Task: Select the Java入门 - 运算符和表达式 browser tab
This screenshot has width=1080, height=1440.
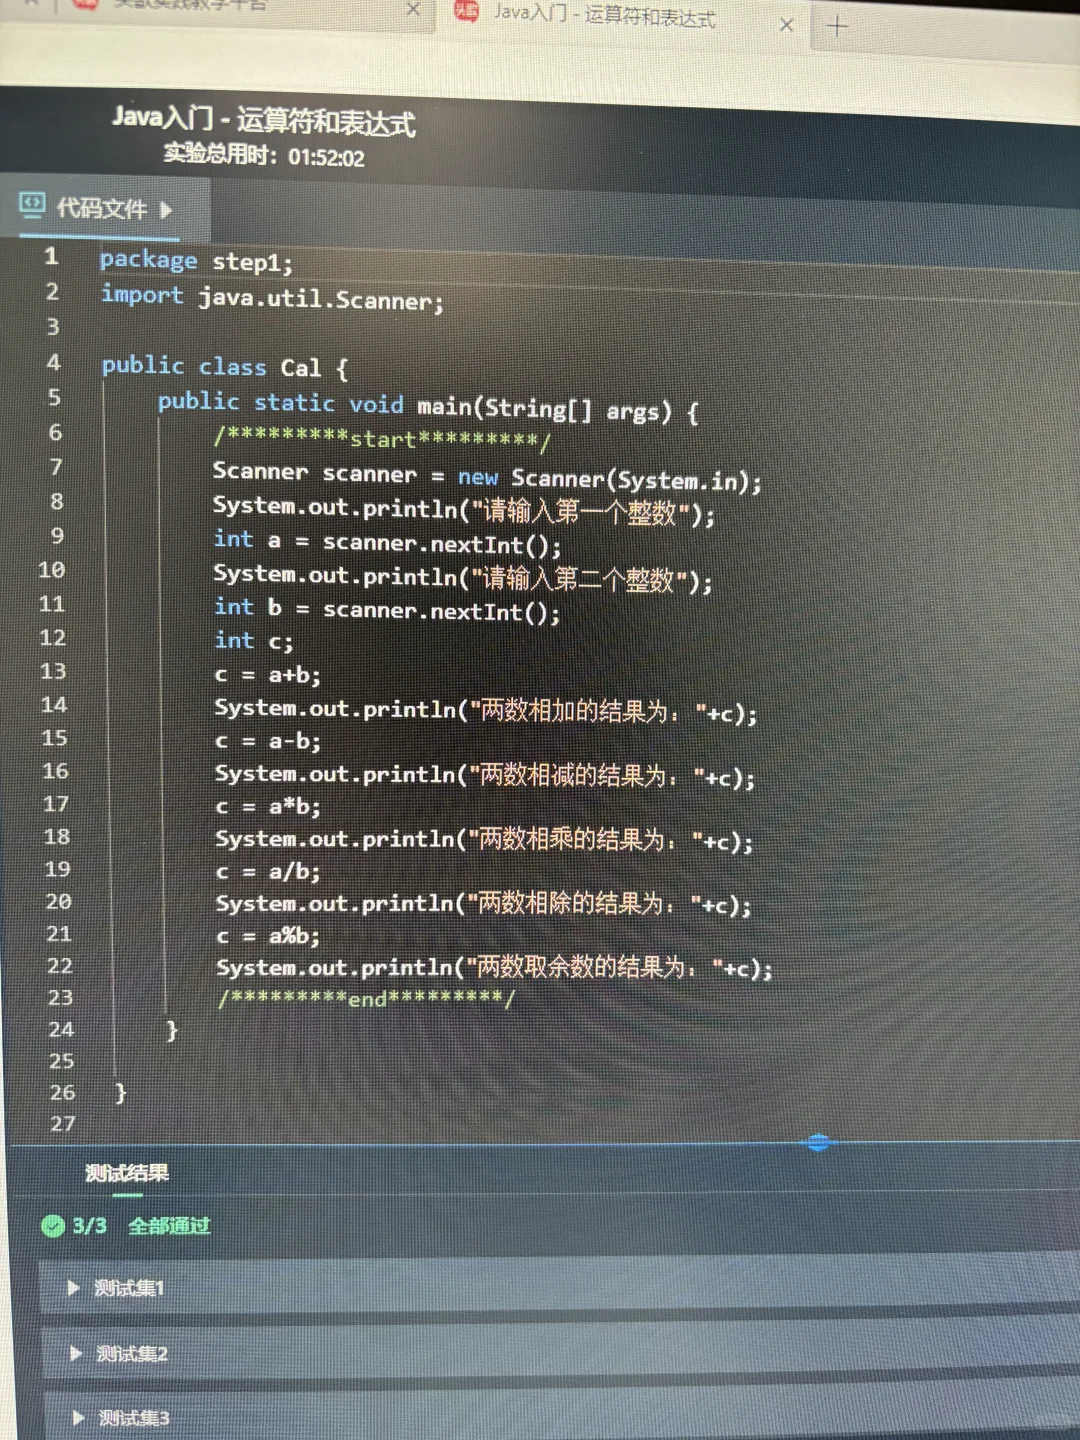Action: (x=610, y=18)
